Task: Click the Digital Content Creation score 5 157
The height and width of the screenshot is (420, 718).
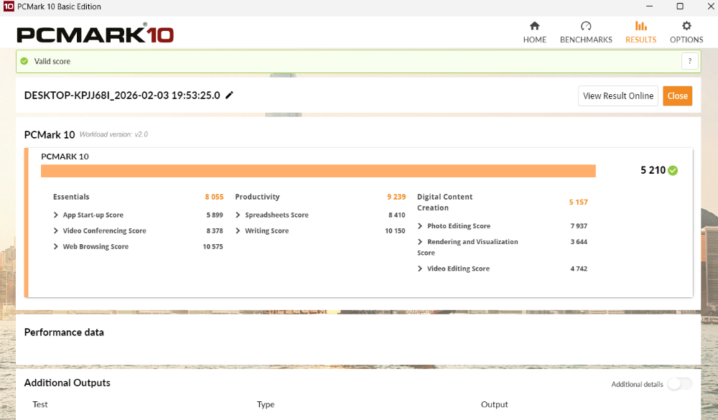Action: click(578, 202)
